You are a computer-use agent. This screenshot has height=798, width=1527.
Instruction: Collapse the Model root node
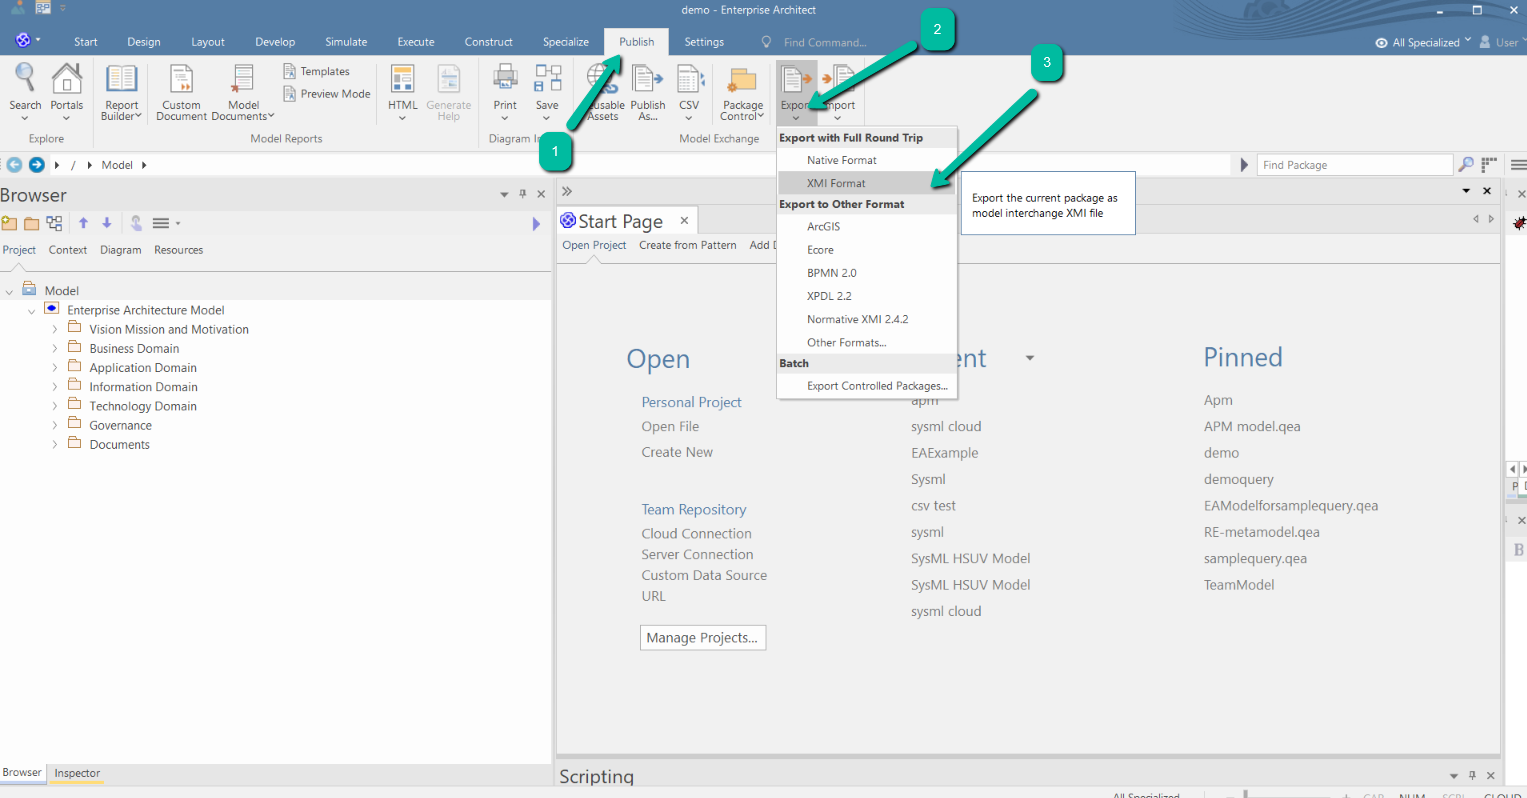(x=9, y=292)
